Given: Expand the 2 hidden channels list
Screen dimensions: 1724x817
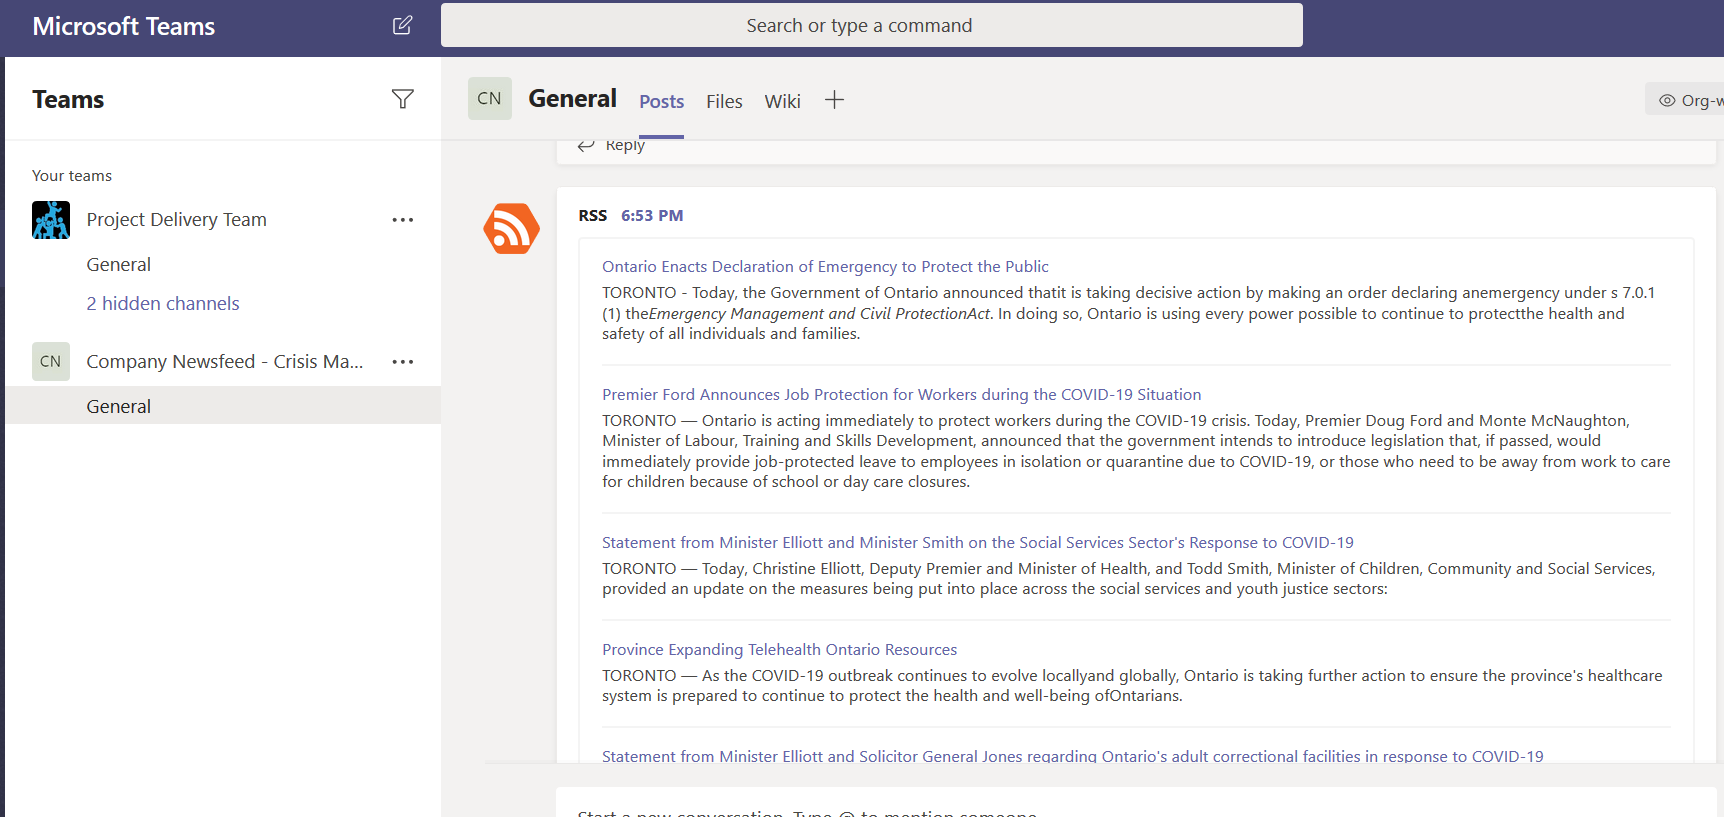Looking at the screenshot, I should (163, 304).
